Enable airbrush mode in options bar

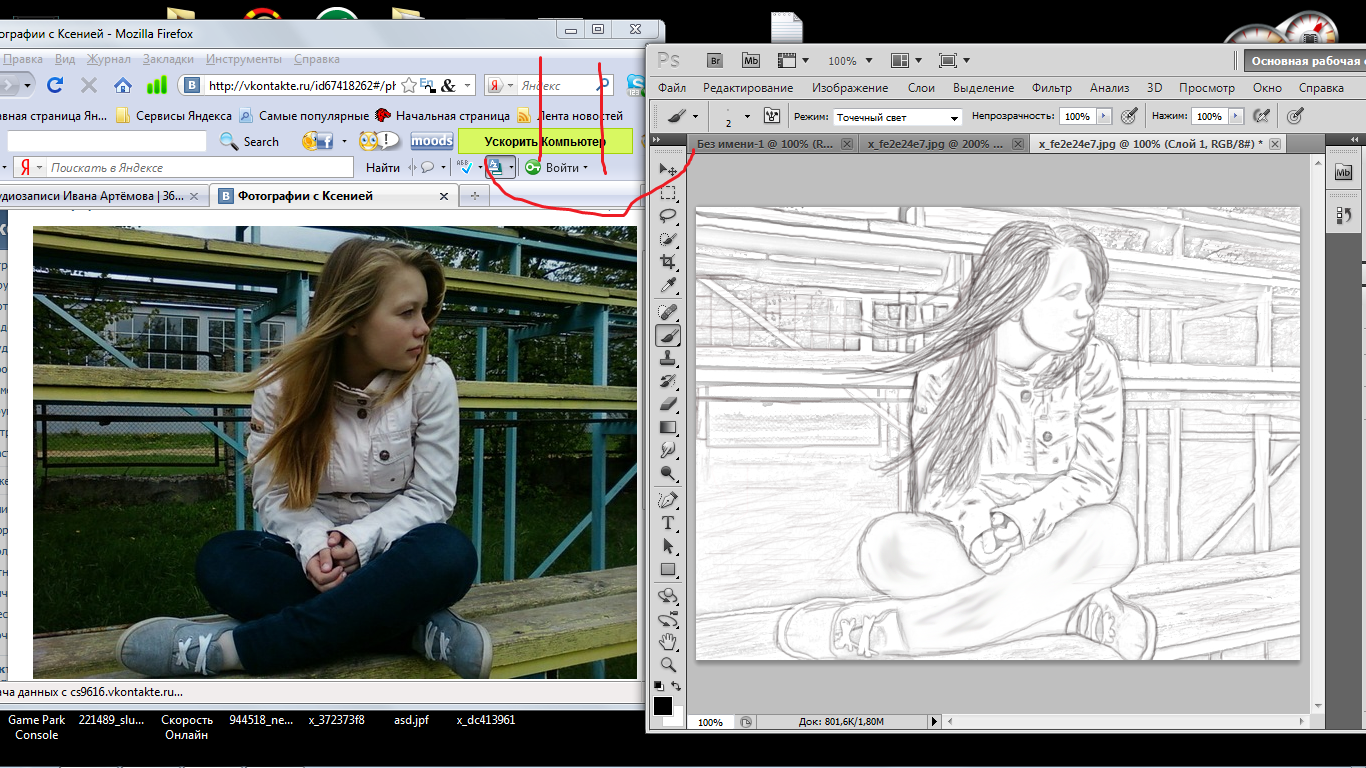tap(1261, 116)
